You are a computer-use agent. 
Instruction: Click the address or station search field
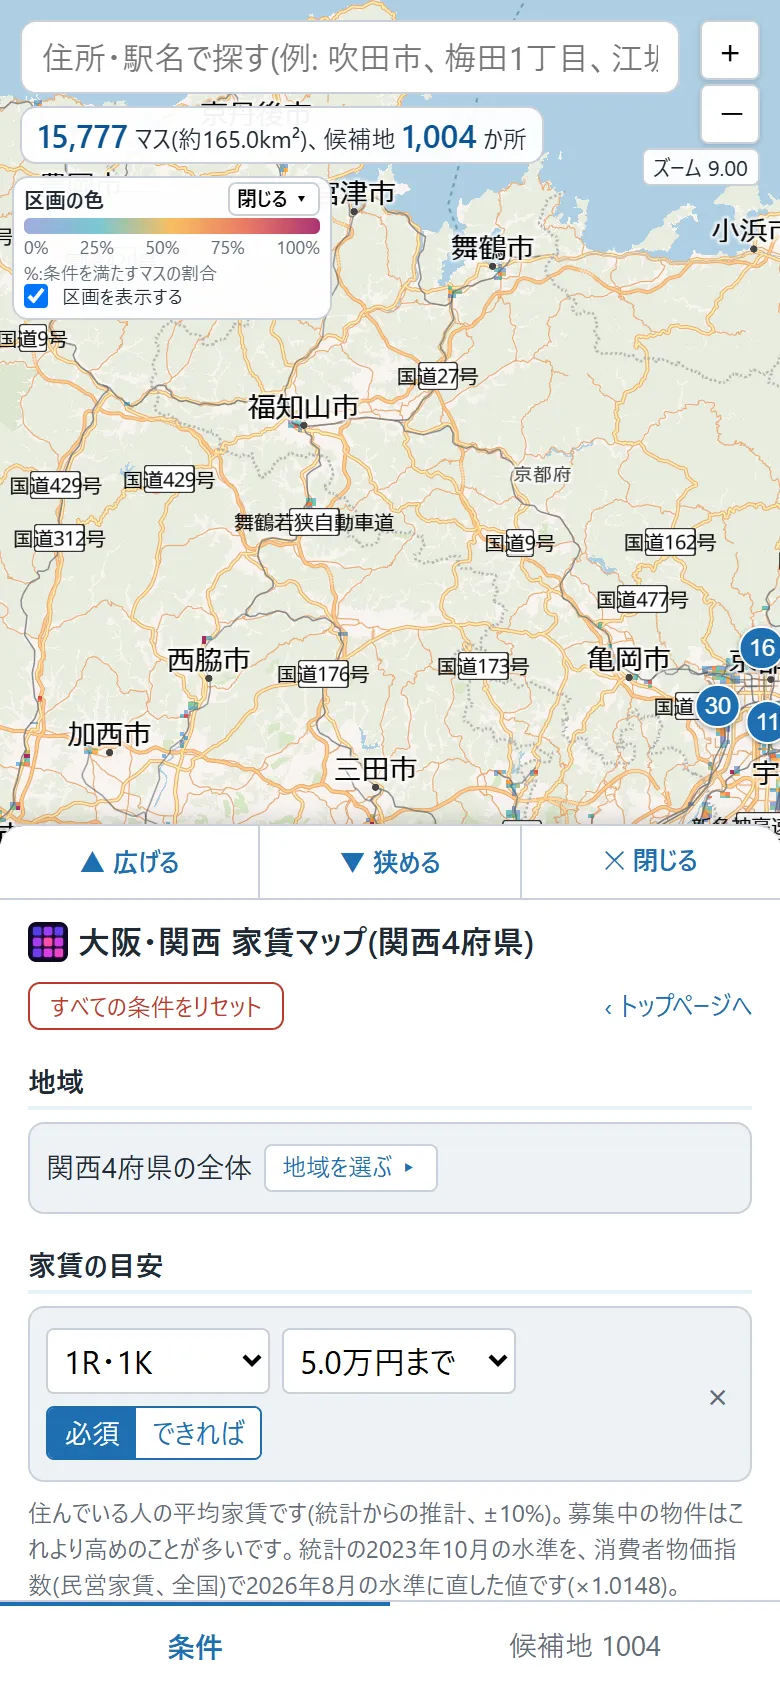pyautogui.click(x=350, y=58)
